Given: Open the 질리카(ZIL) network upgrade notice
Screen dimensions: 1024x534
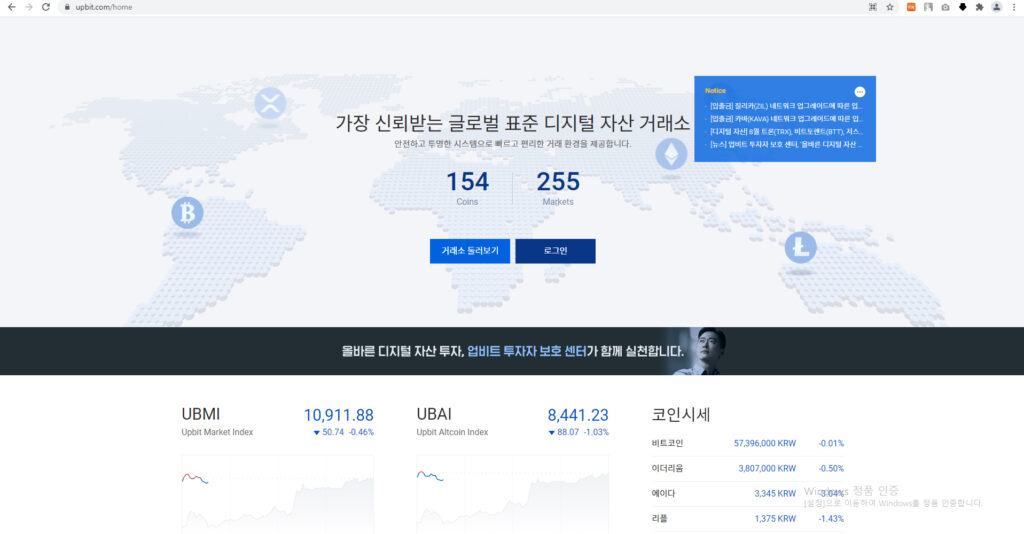Looking at the screenshot, I should (786, 106).
